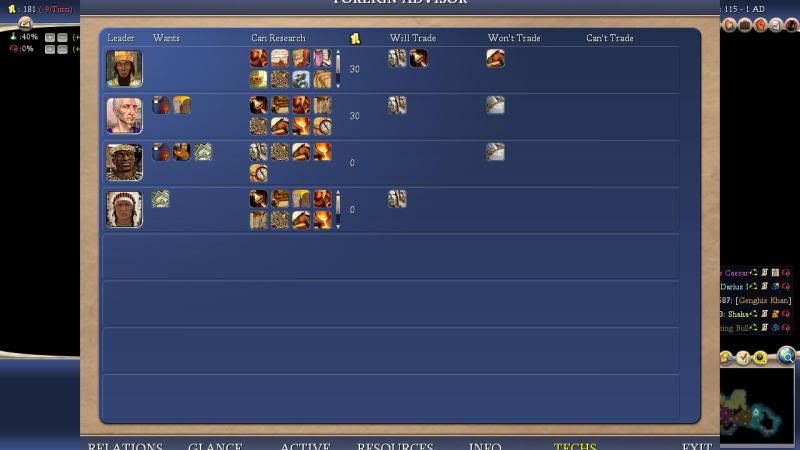Screen dimensions: 800x450
Task: Click the currency banknote tech Shaka wants
Action: click(203, 152)
